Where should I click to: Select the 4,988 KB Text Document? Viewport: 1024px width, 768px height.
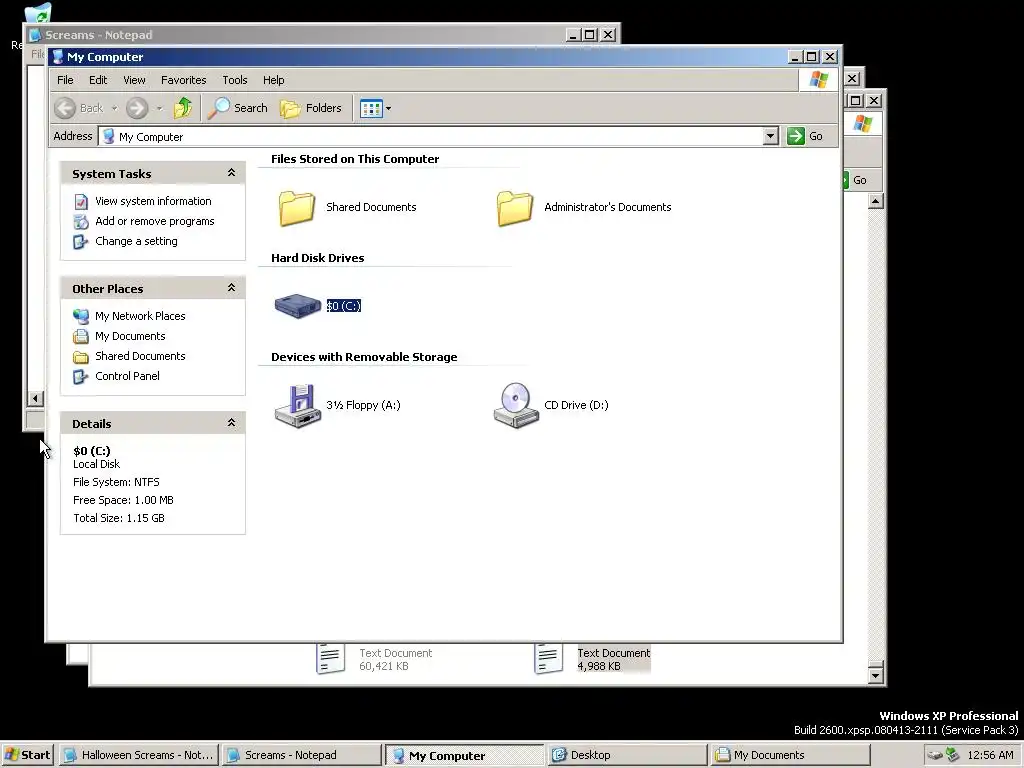click(x=592, y=659)
